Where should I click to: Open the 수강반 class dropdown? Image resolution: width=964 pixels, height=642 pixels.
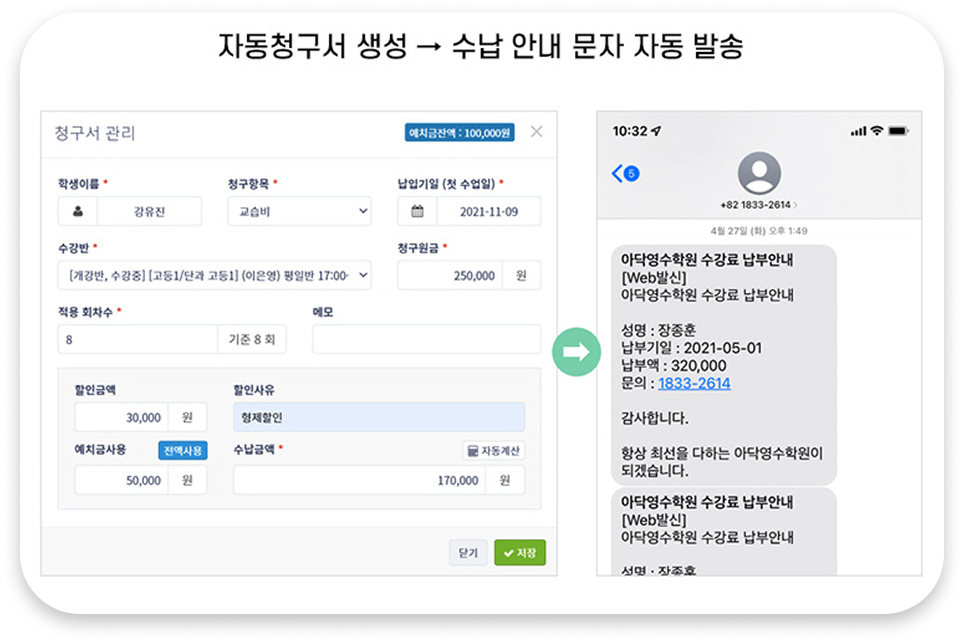(215, 275)
